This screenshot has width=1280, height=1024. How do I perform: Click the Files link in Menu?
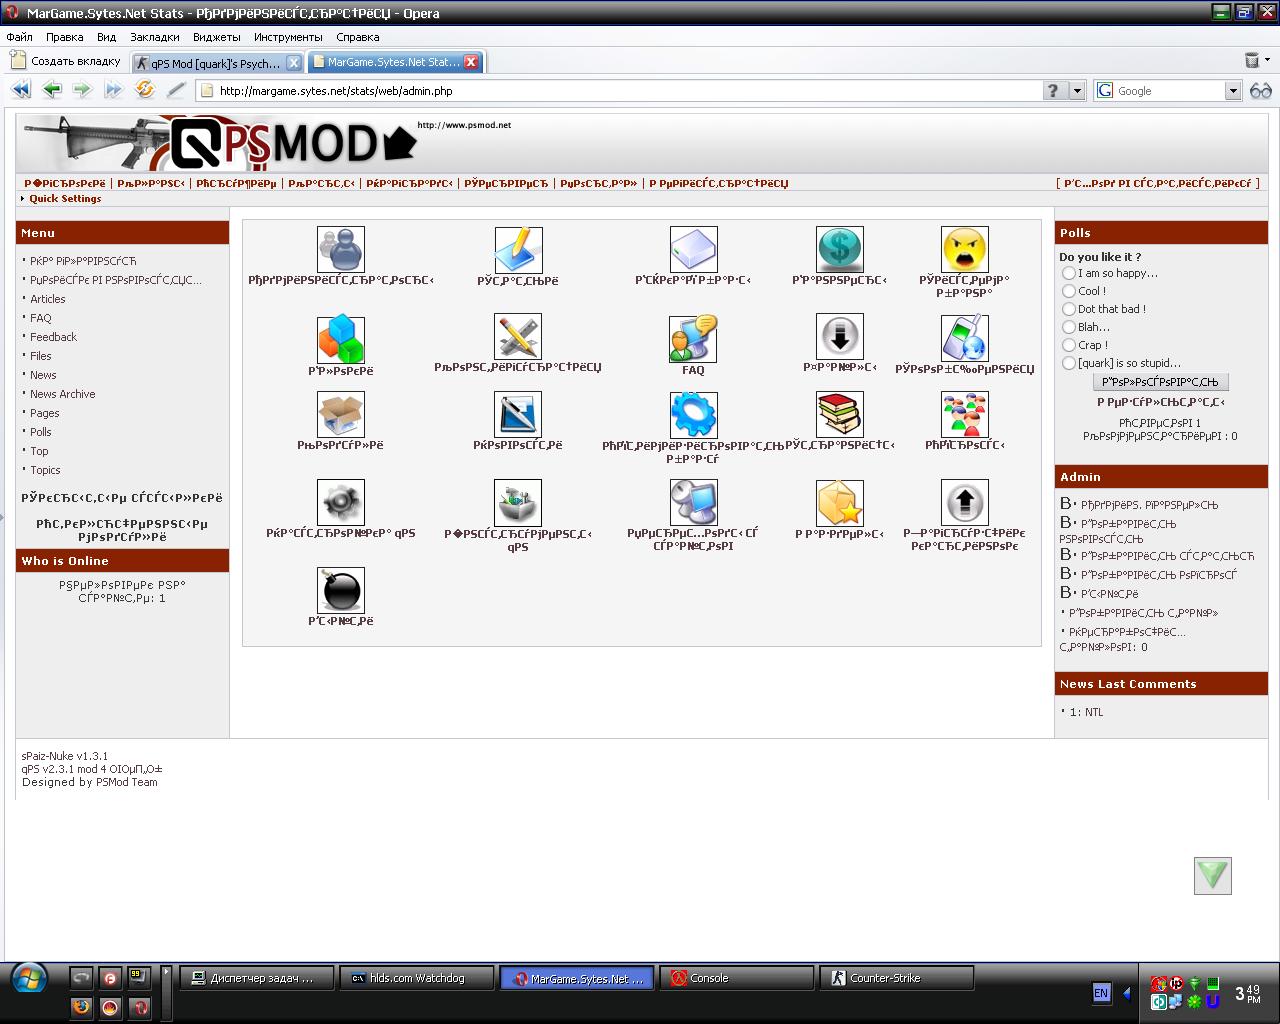pyautogui.click(x=41, y=356)
